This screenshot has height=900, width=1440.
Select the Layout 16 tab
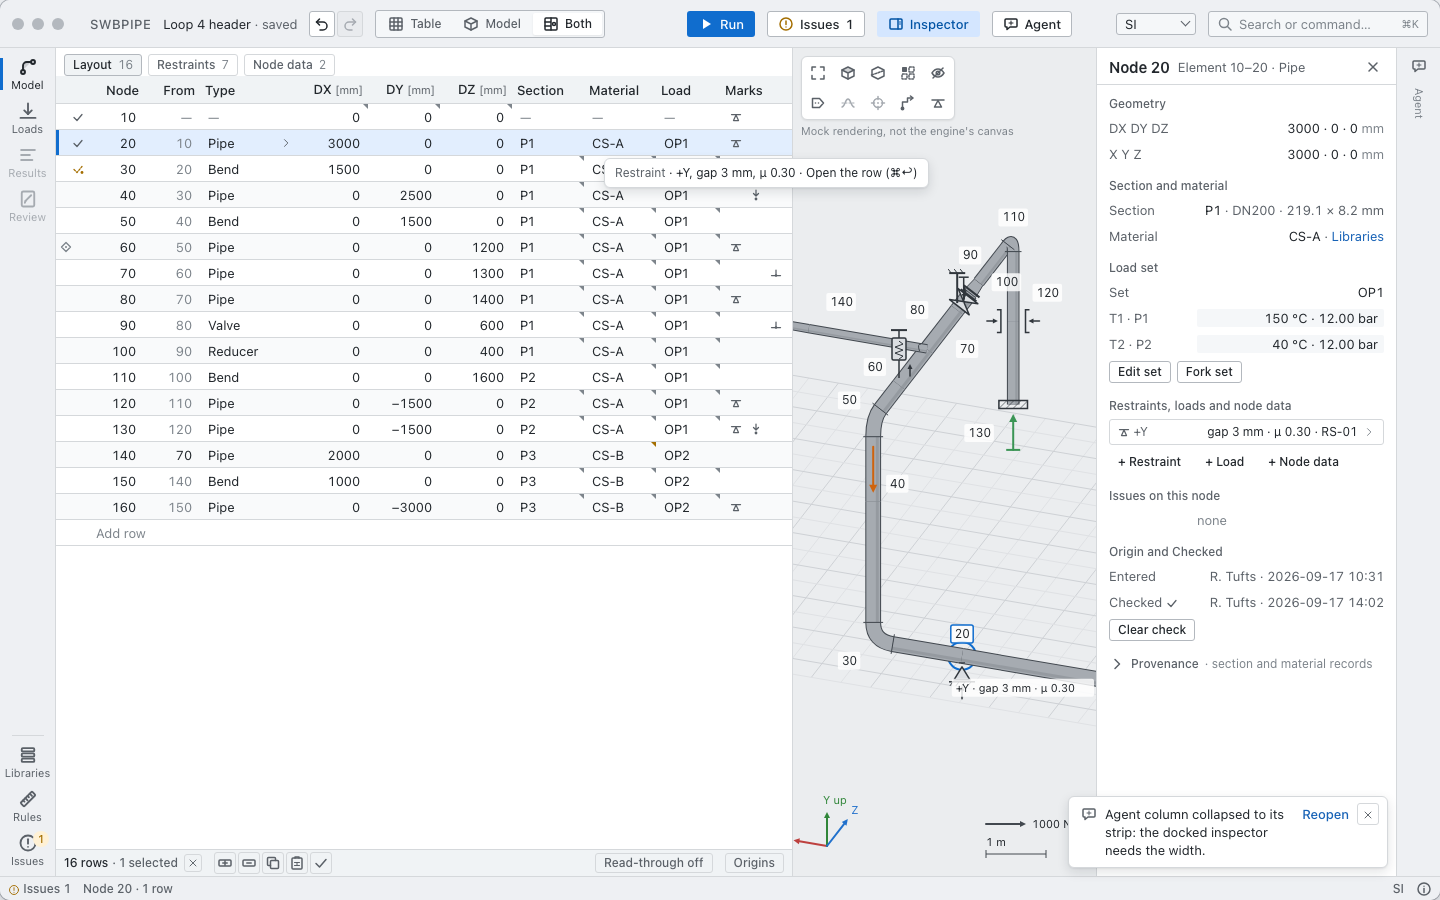(103, 65)
